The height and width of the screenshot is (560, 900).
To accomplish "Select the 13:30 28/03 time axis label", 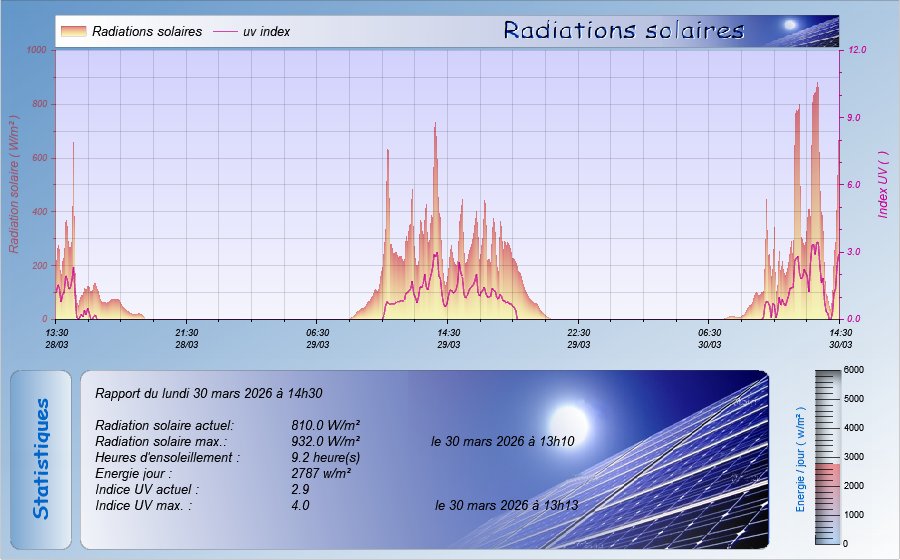I will pos(57,338).
